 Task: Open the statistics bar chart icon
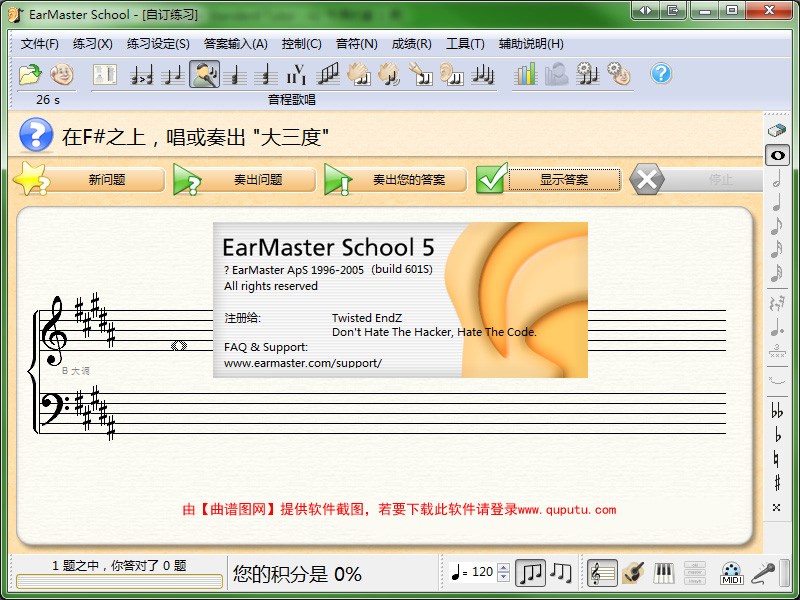(x=526, y=74)
